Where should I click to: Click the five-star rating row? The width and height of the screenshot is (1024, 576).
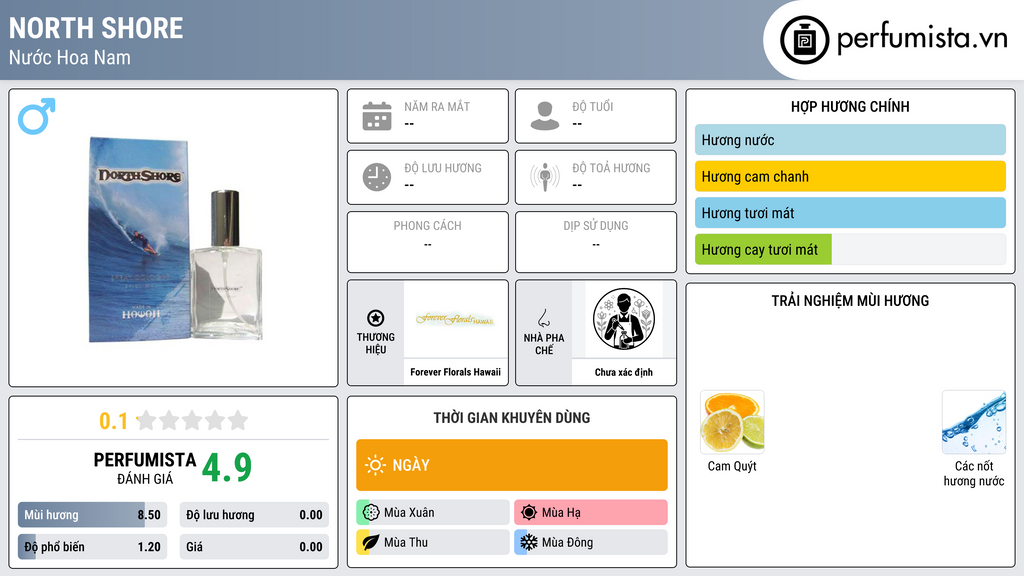[192, 420]
